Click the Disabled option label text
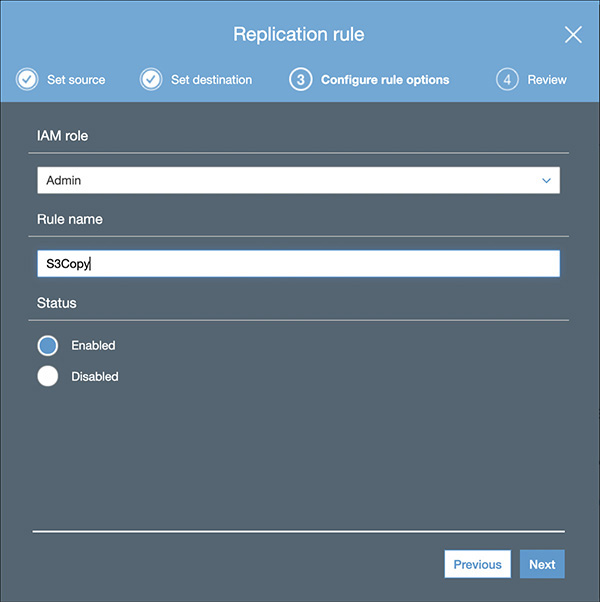Screen dimensions: 600x602 (x=95, y=377)
